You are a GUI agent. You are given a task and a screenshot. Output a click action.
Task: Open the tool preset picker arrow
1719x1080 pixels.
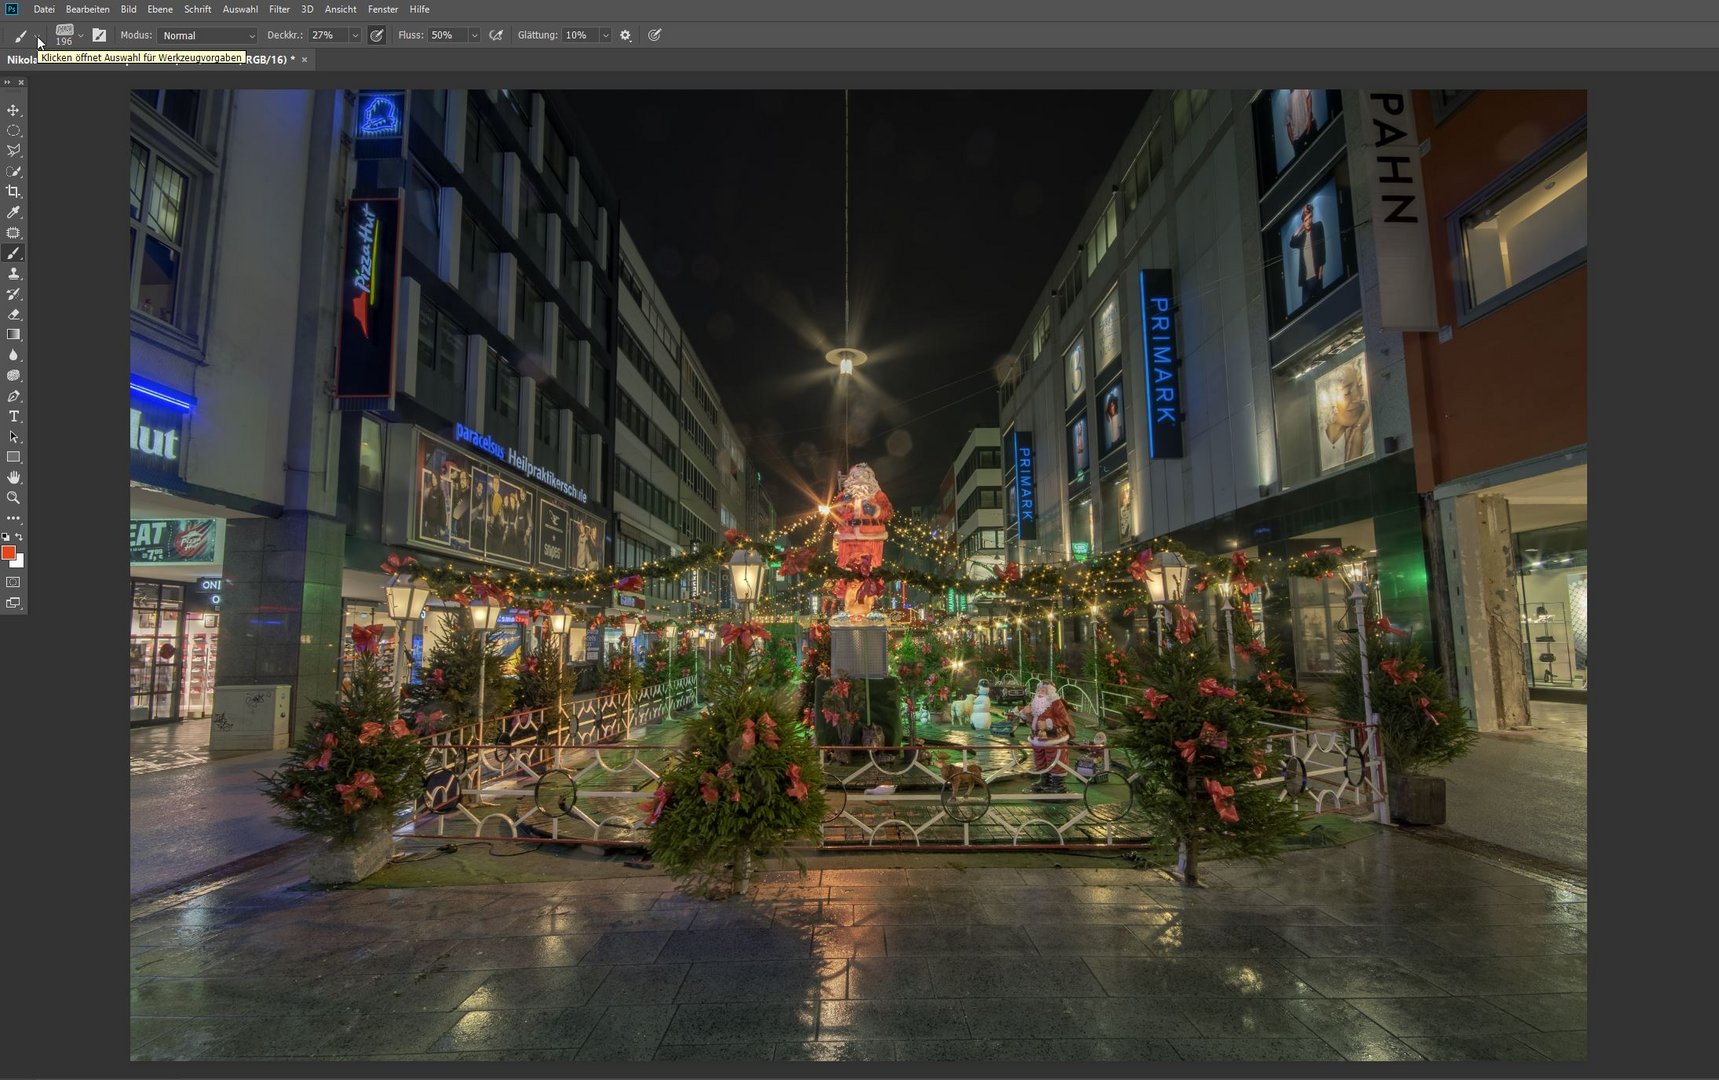coord(39,36)
